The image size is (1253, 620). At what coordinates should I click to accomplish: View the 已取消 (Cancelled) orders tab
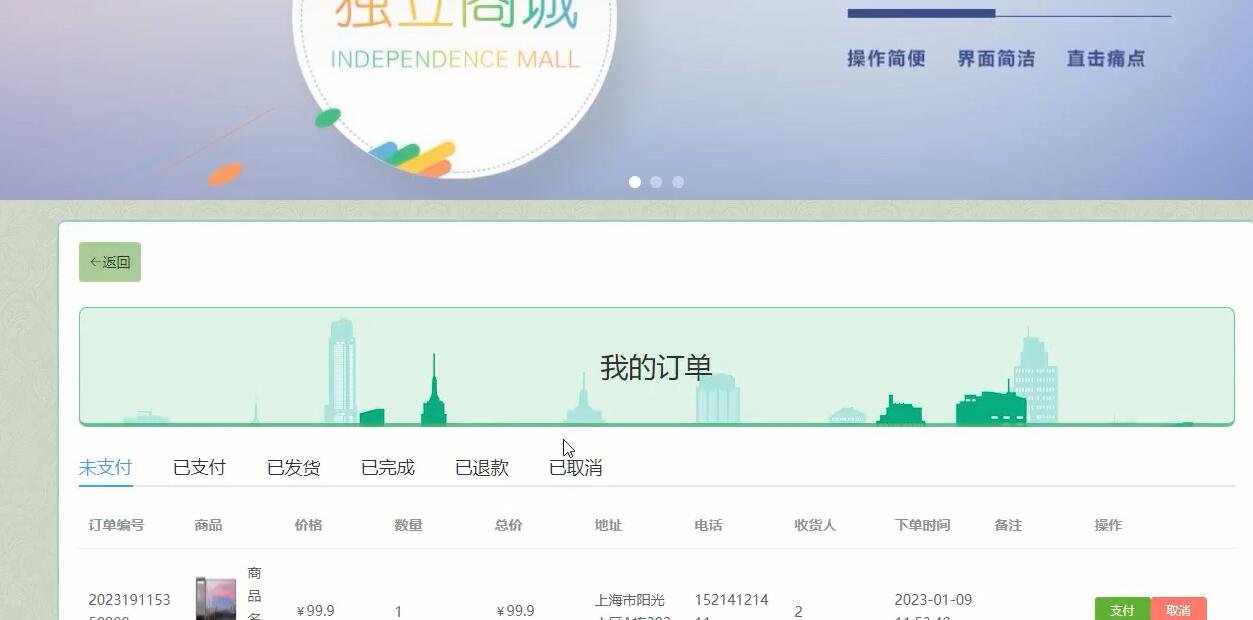[x=575, y=466]
